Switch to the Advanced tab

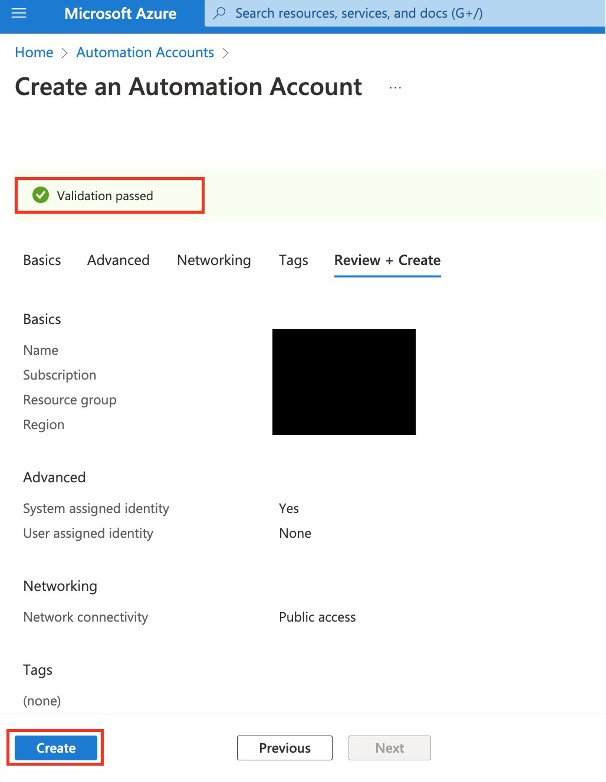(118, 260)
